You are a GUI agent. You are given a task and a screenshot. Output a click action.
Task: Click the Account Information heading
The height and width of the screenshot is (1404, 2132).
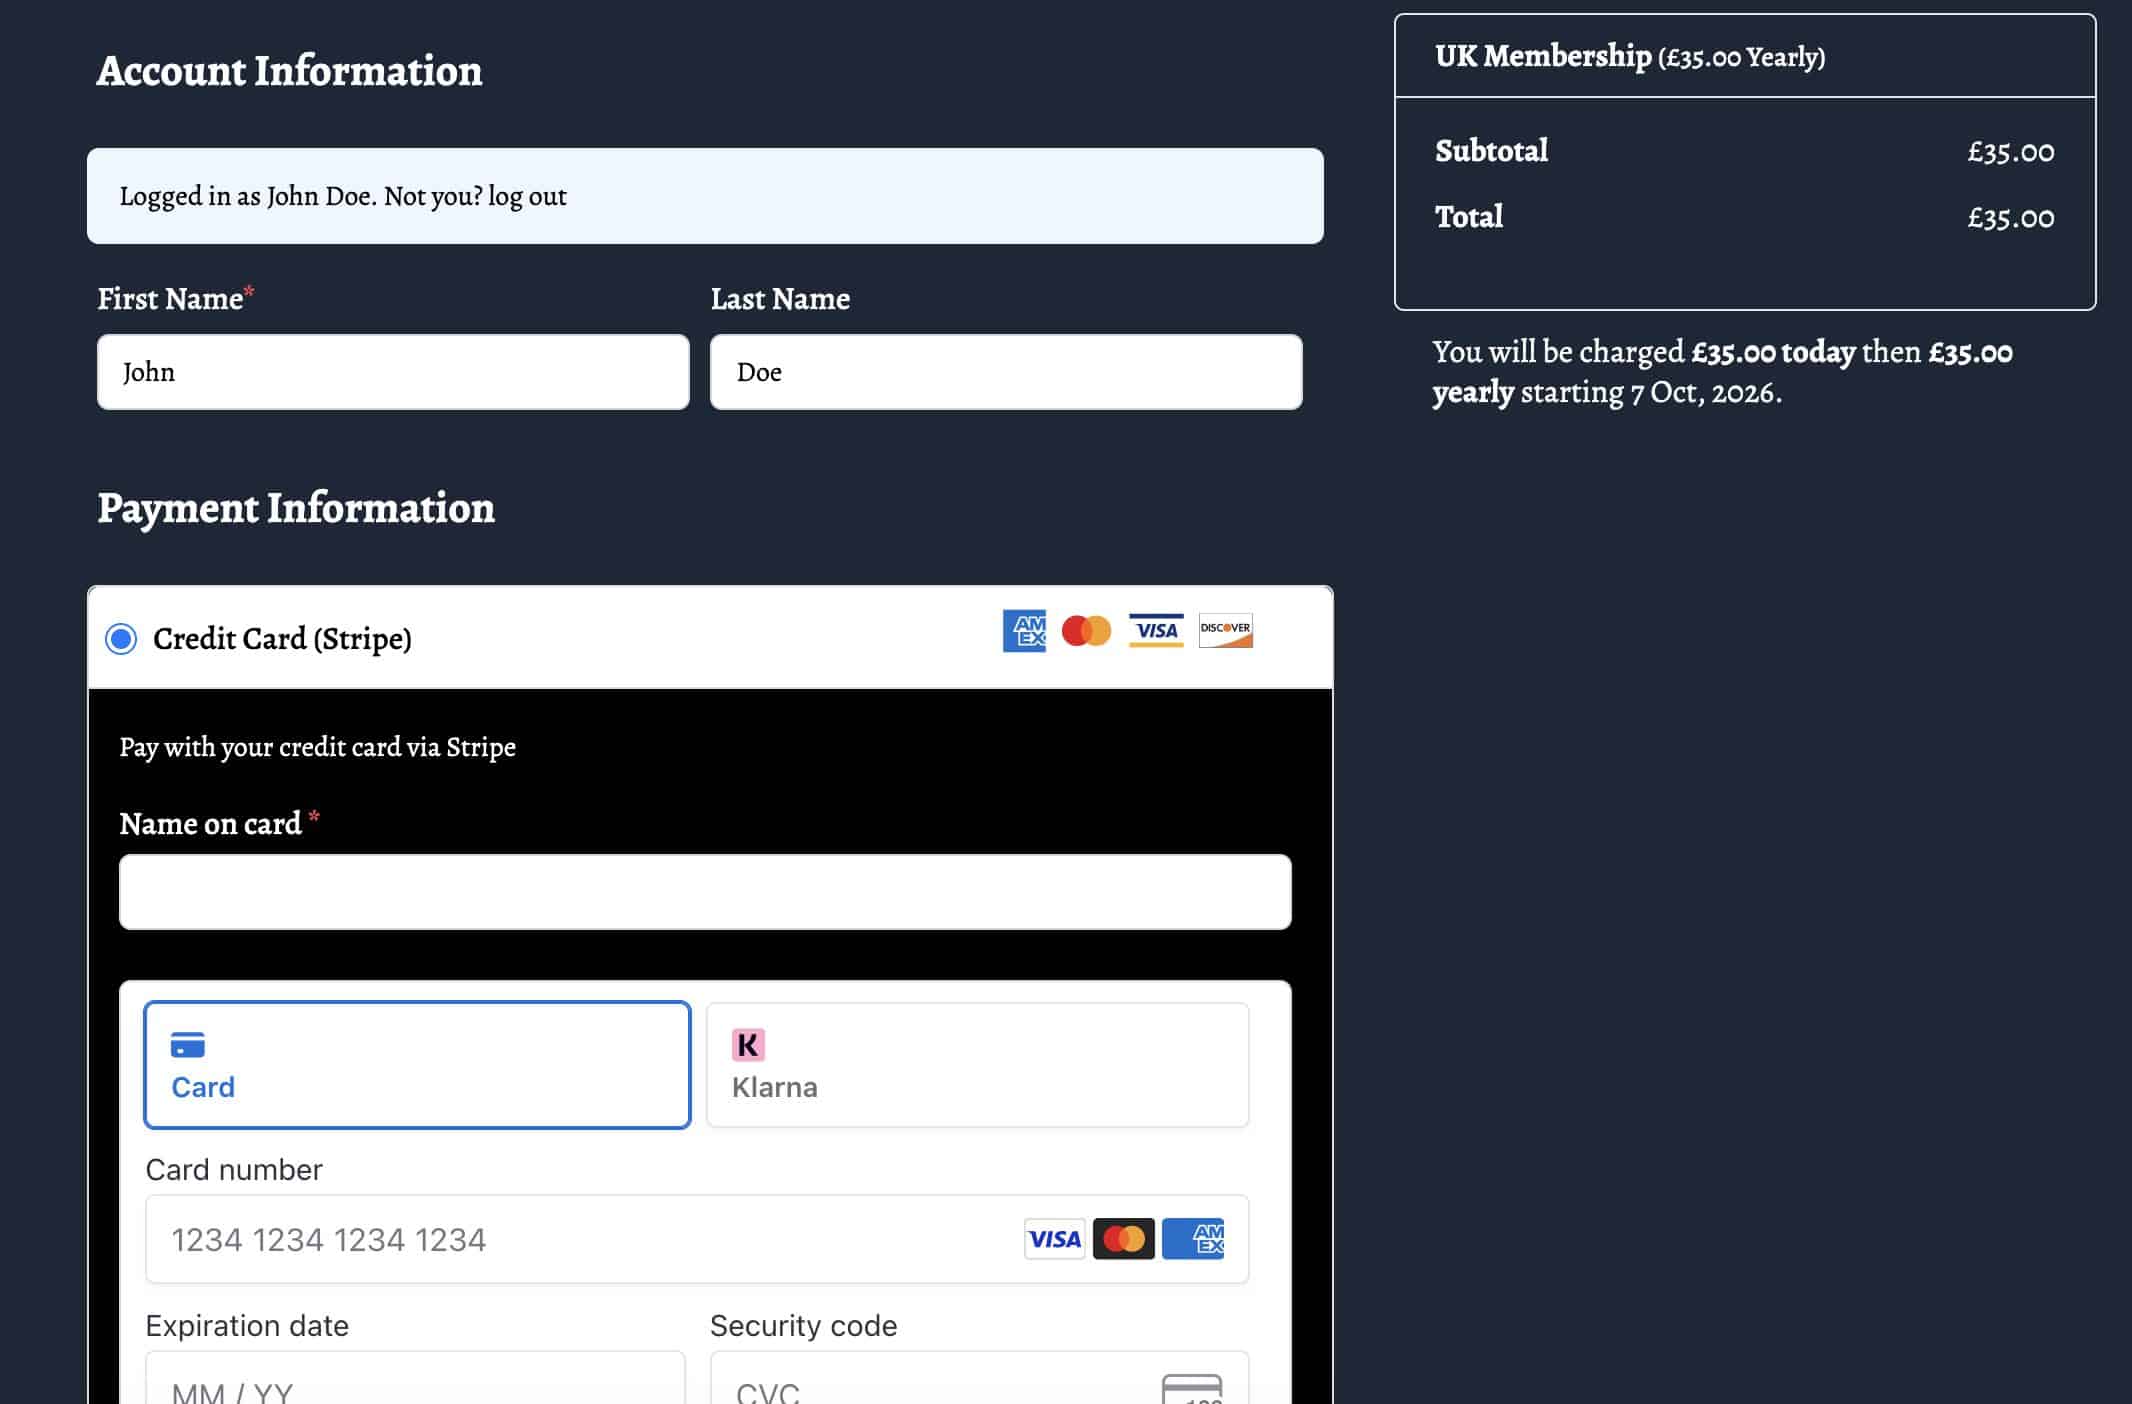[289, 71]
